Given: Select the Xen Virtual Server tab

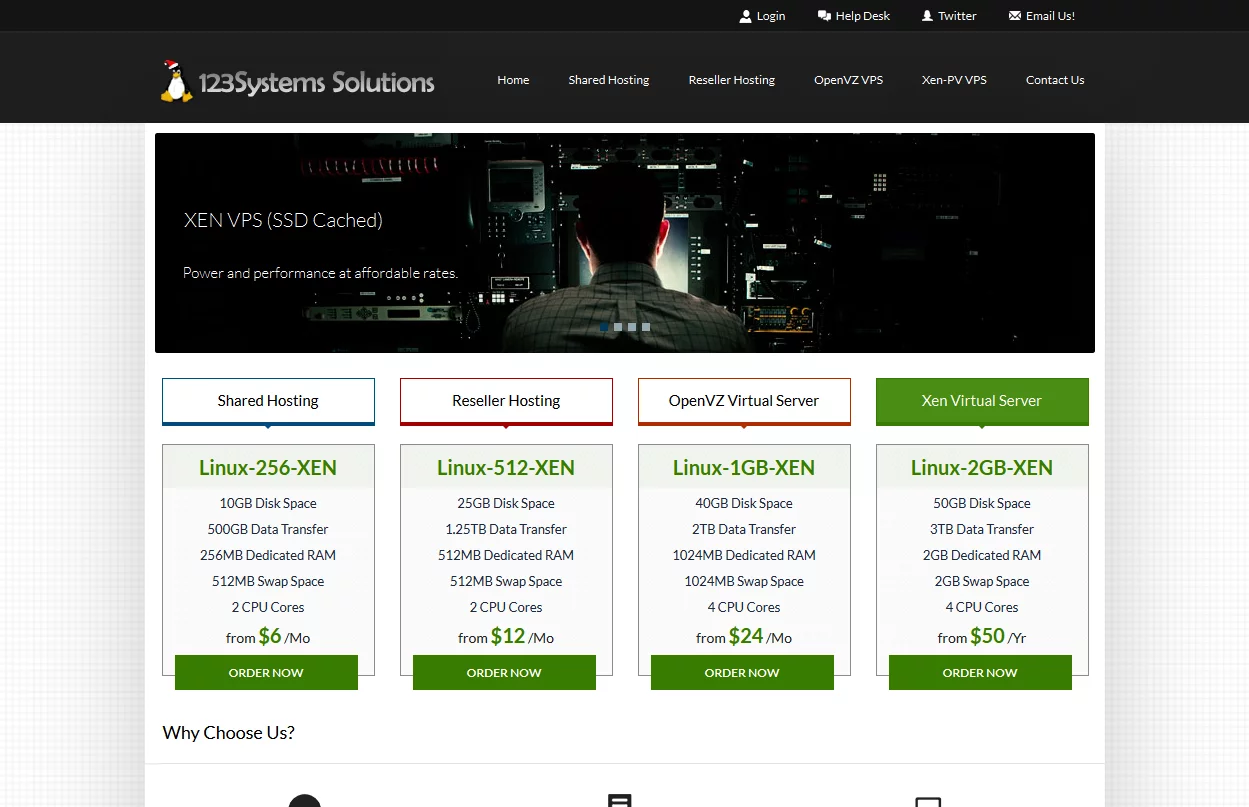Looking at the screenshot, I should click(982, 401).
